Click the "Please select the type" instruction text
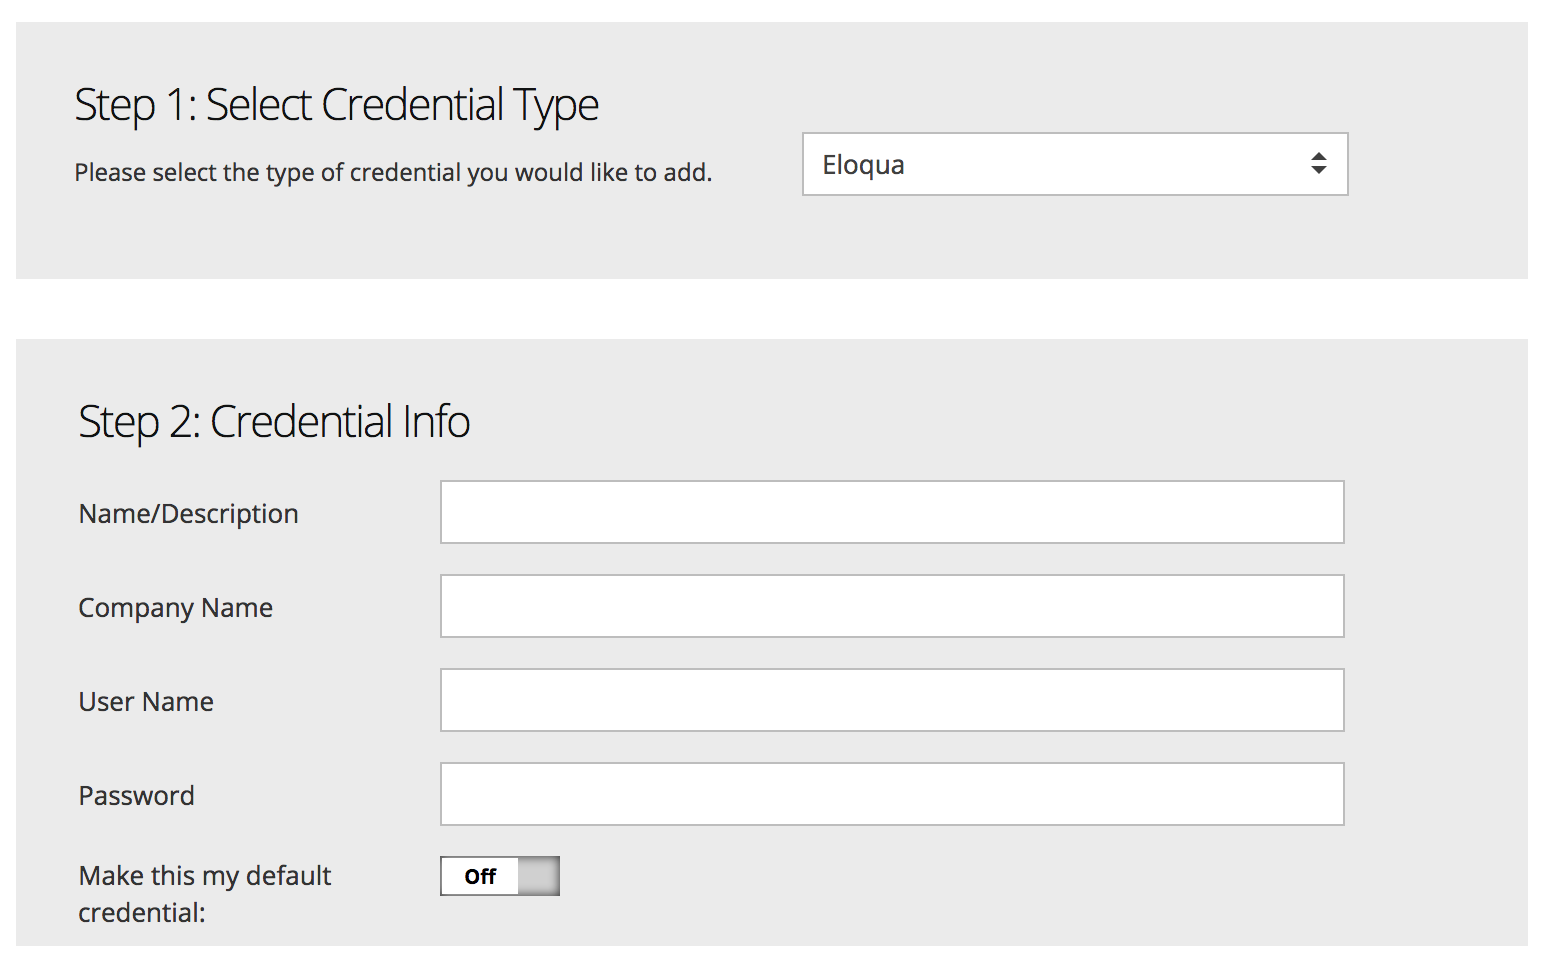 [x=393, y=173]
